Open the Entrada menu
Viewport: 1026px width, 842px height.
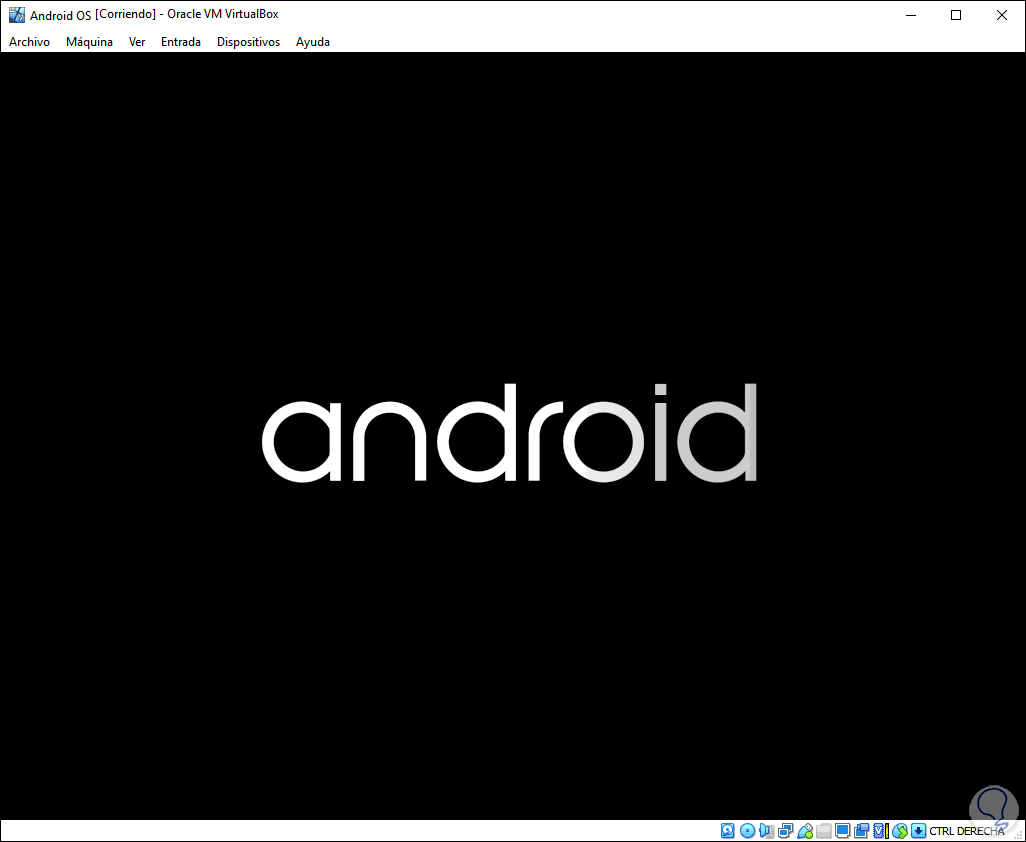181,42
